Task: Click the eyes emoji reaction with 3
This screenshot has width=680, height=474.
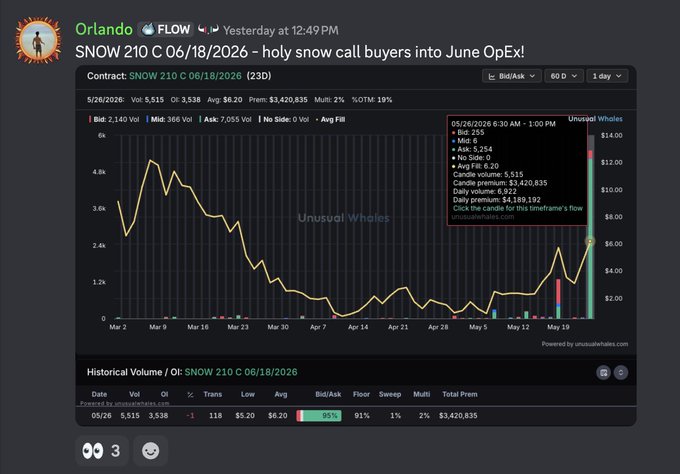Action: [x=102, y=451]
